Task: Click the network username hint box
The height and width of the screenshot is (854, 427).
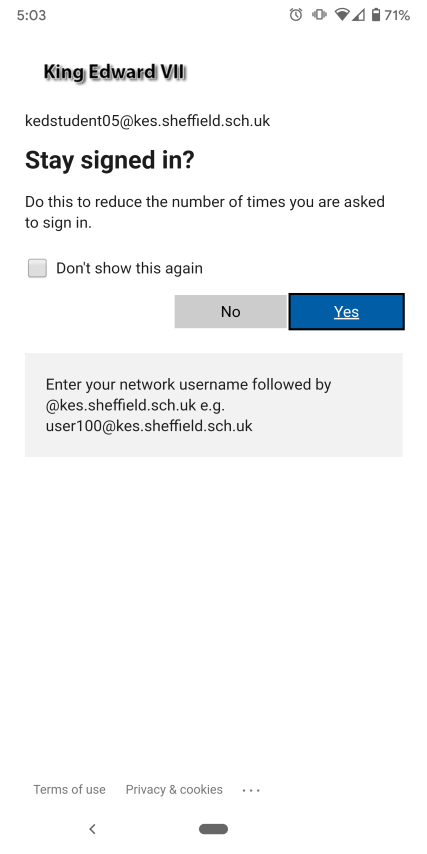Action: click(x=214, y=405)
